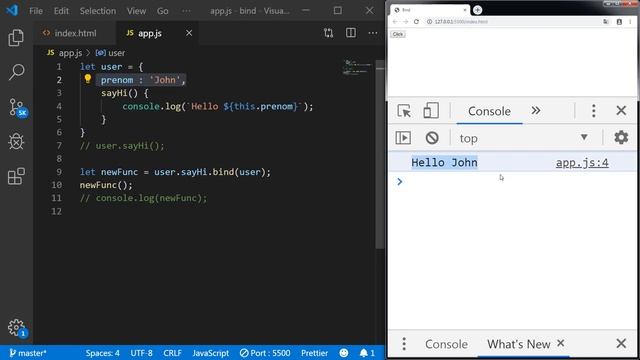Open the drawer three-dot menu
This screenshot has width=640, height=360.
(404, 344)
